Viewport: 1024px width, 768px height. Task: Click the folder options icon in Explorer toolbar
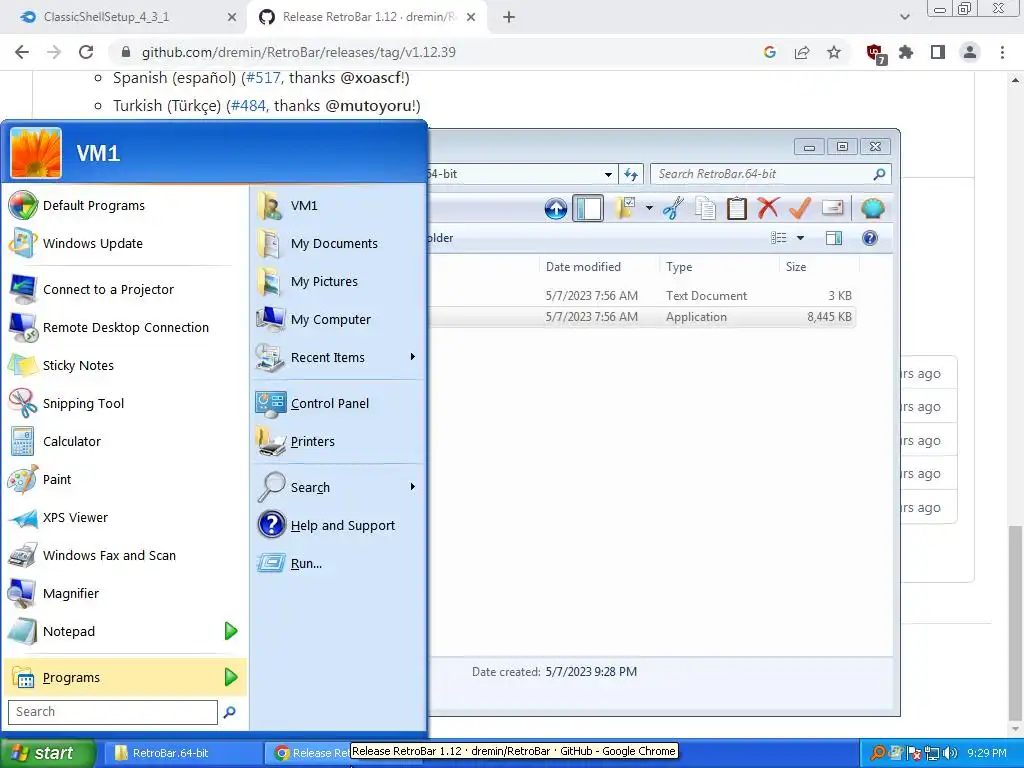pyautogui.click(x=625, y=208)
